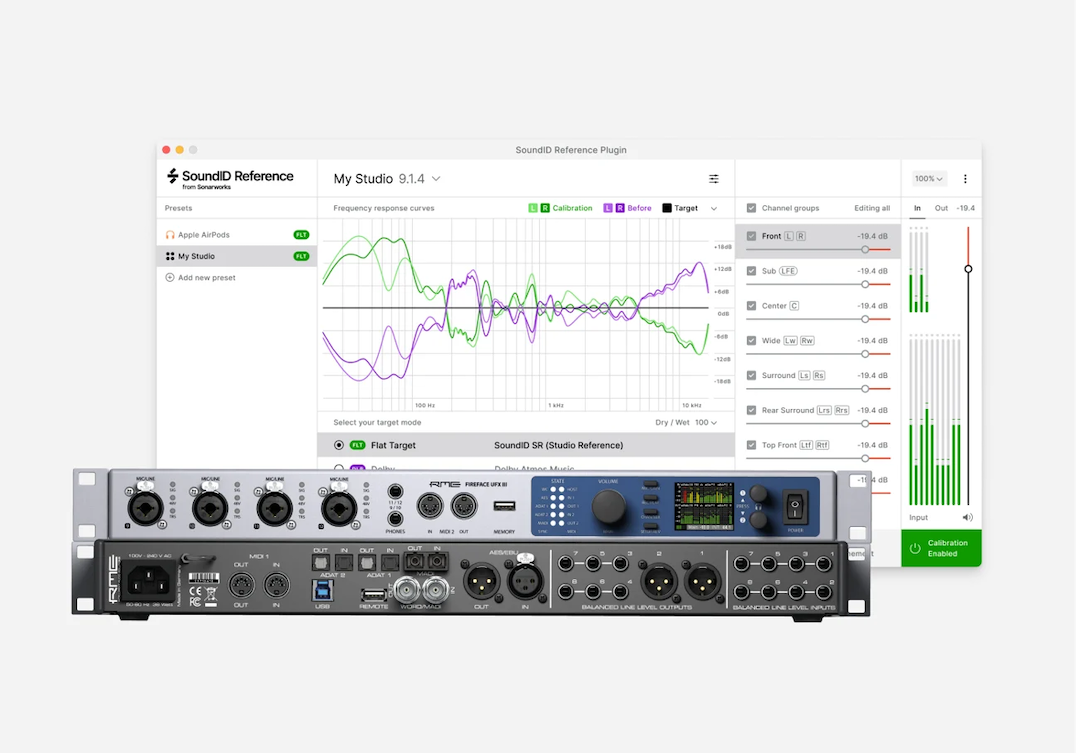Click the SoundID Reference logo
1080x753 pixels.
tap(230, 178)
